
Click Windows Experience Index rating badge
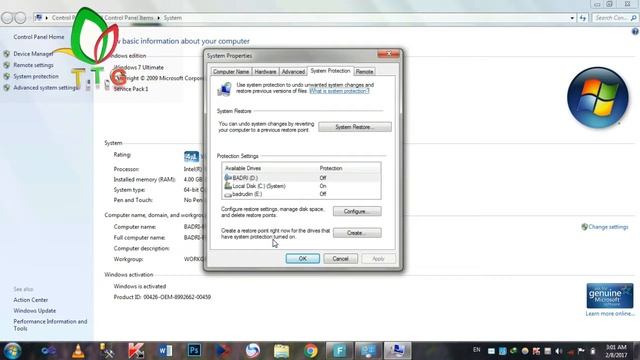point(191,156)
